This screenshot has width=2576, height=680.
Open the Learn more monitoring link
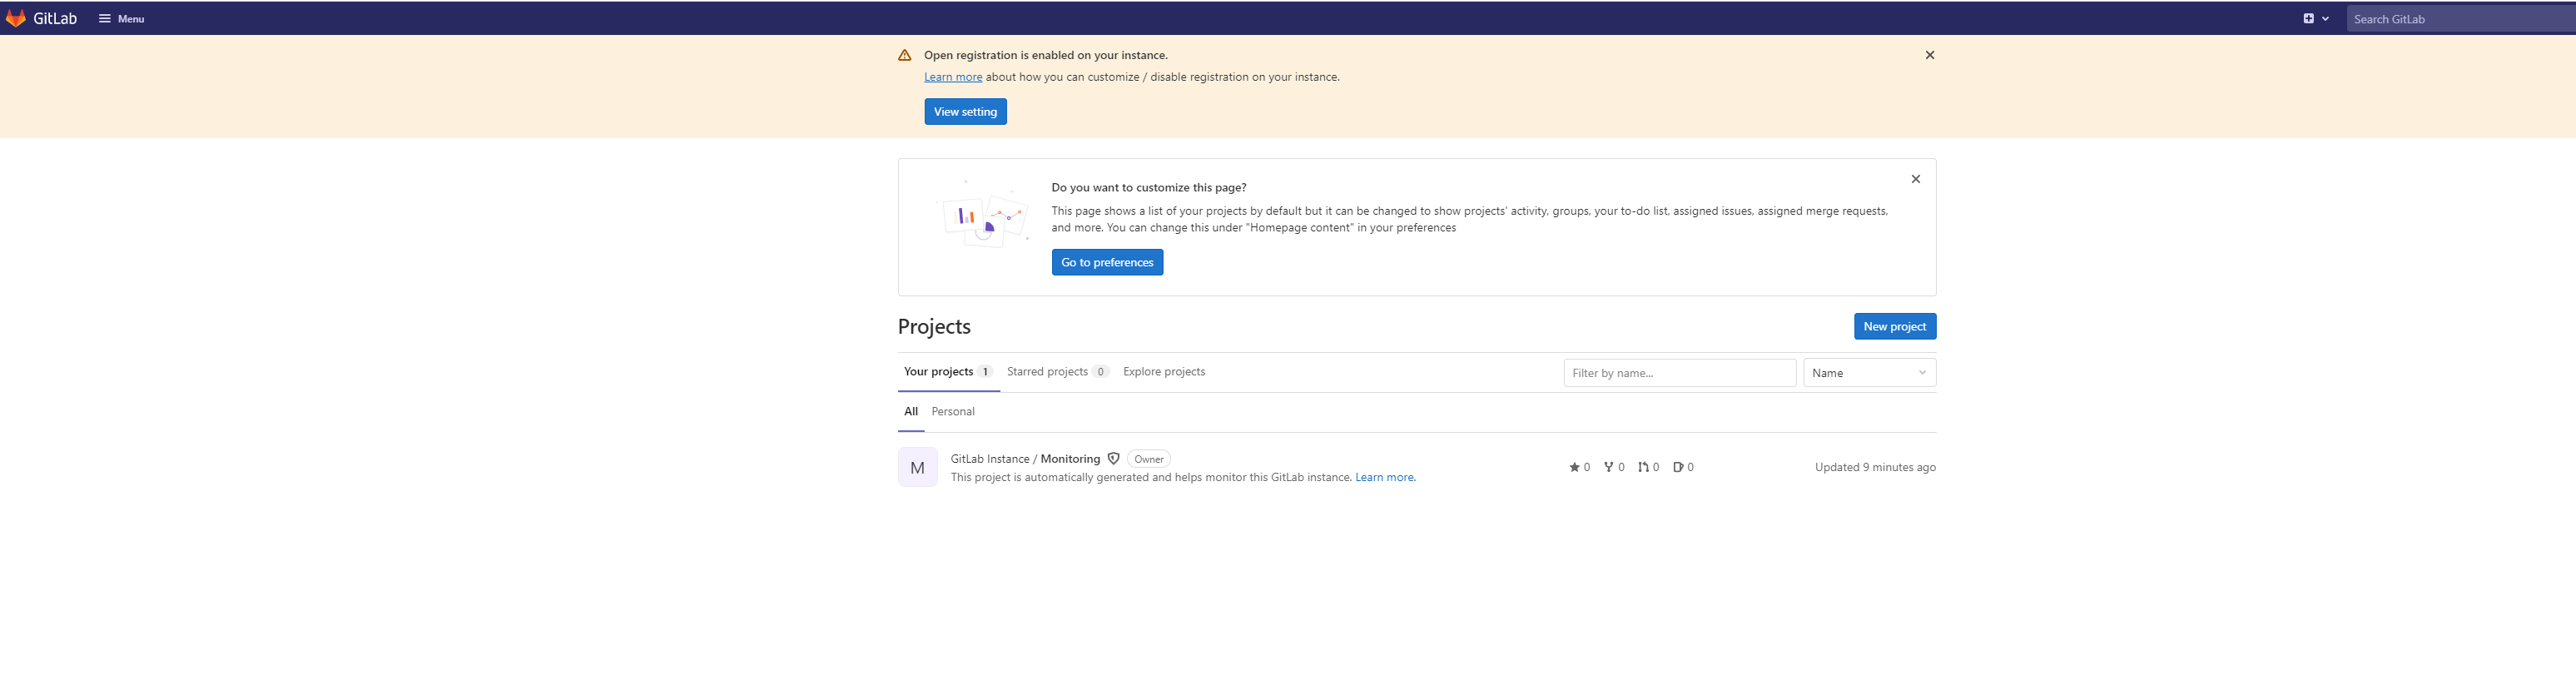(1385, 478)
